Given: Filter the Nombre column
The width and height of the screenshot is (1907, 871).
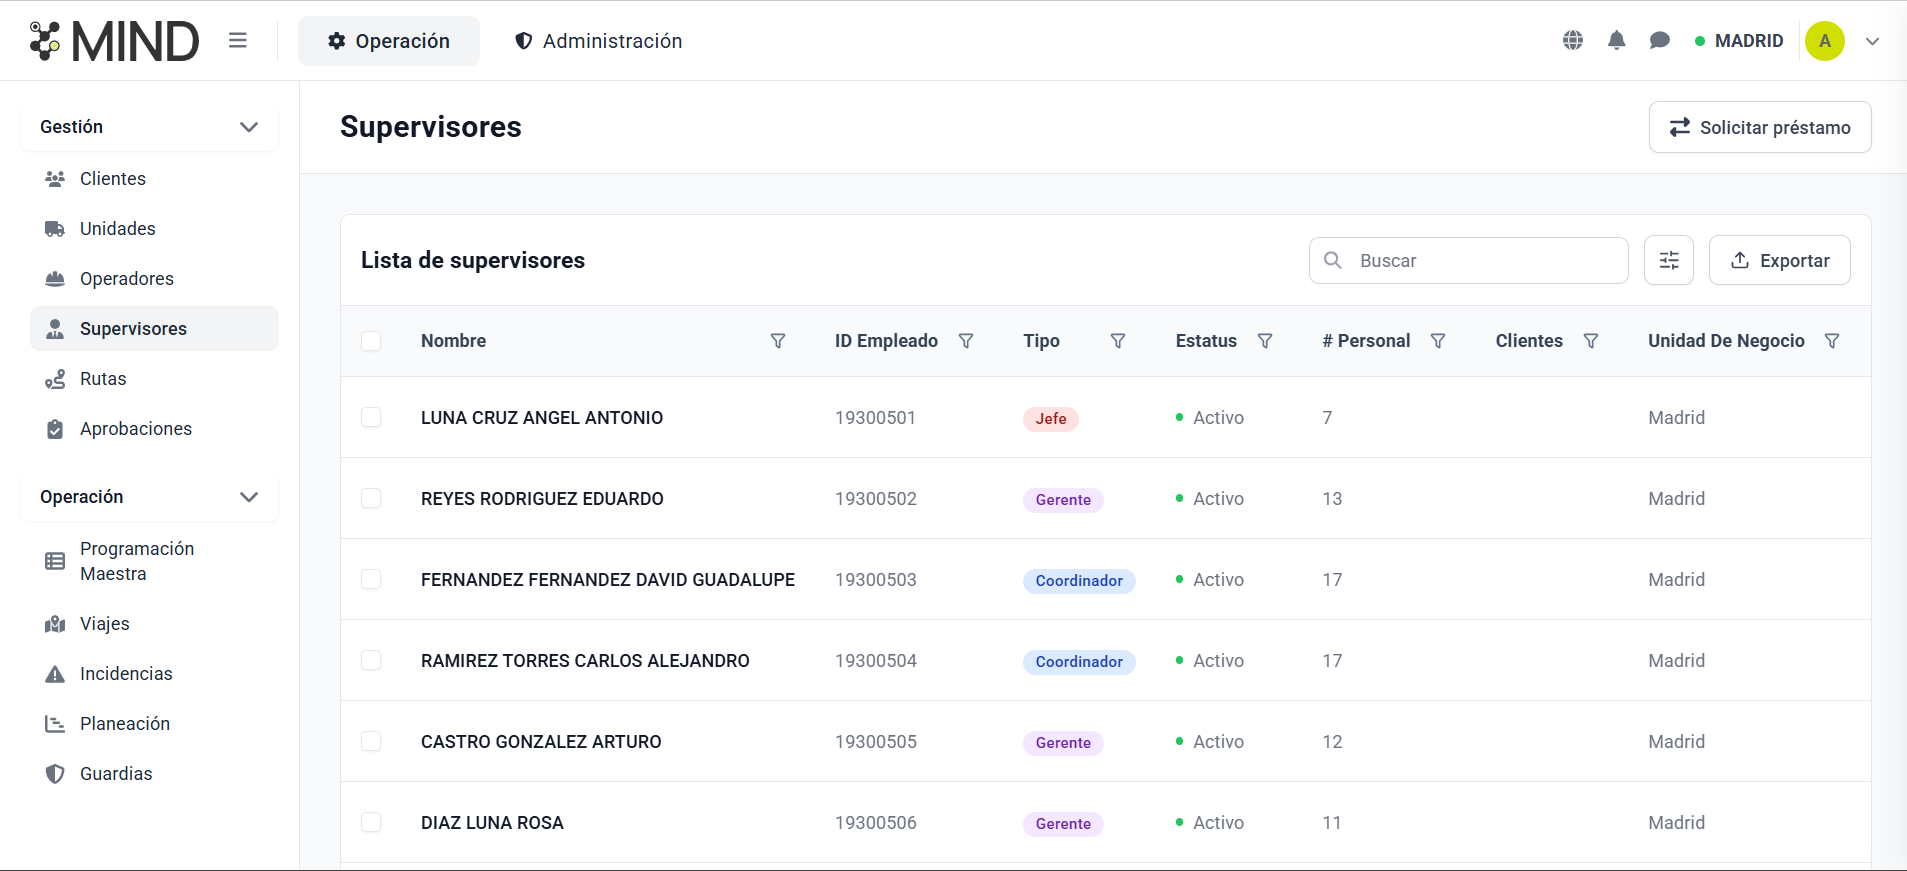Looking at the screenshot, I should point(778,341).
